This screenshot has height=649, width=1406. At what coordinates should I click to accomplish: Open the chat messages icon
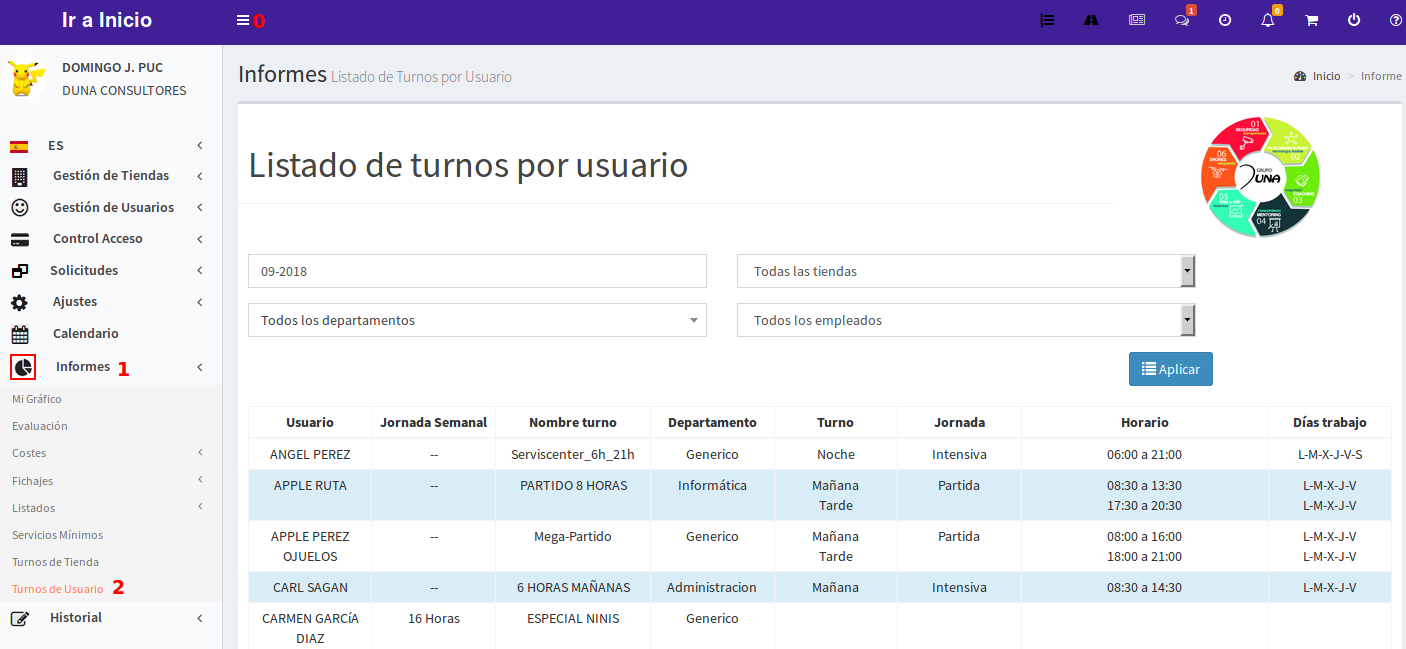click(1182, 20)
